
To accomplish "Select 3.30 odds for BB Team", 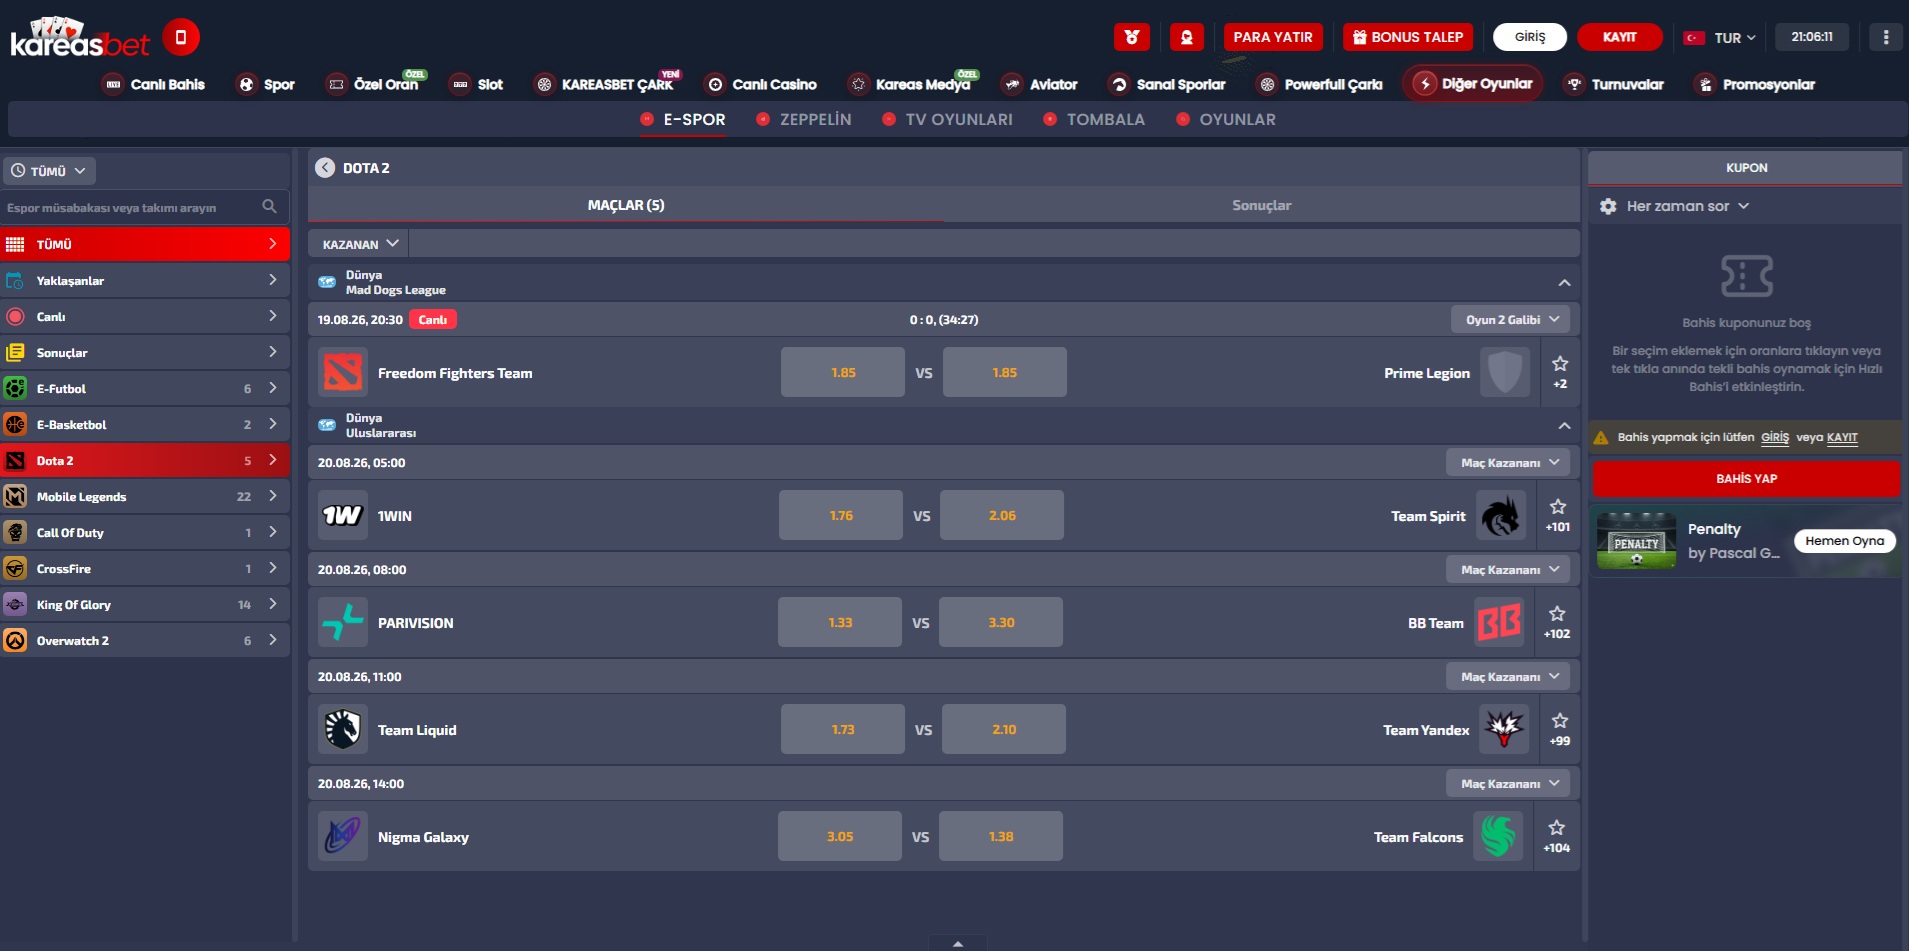I will coord(1001,623).
